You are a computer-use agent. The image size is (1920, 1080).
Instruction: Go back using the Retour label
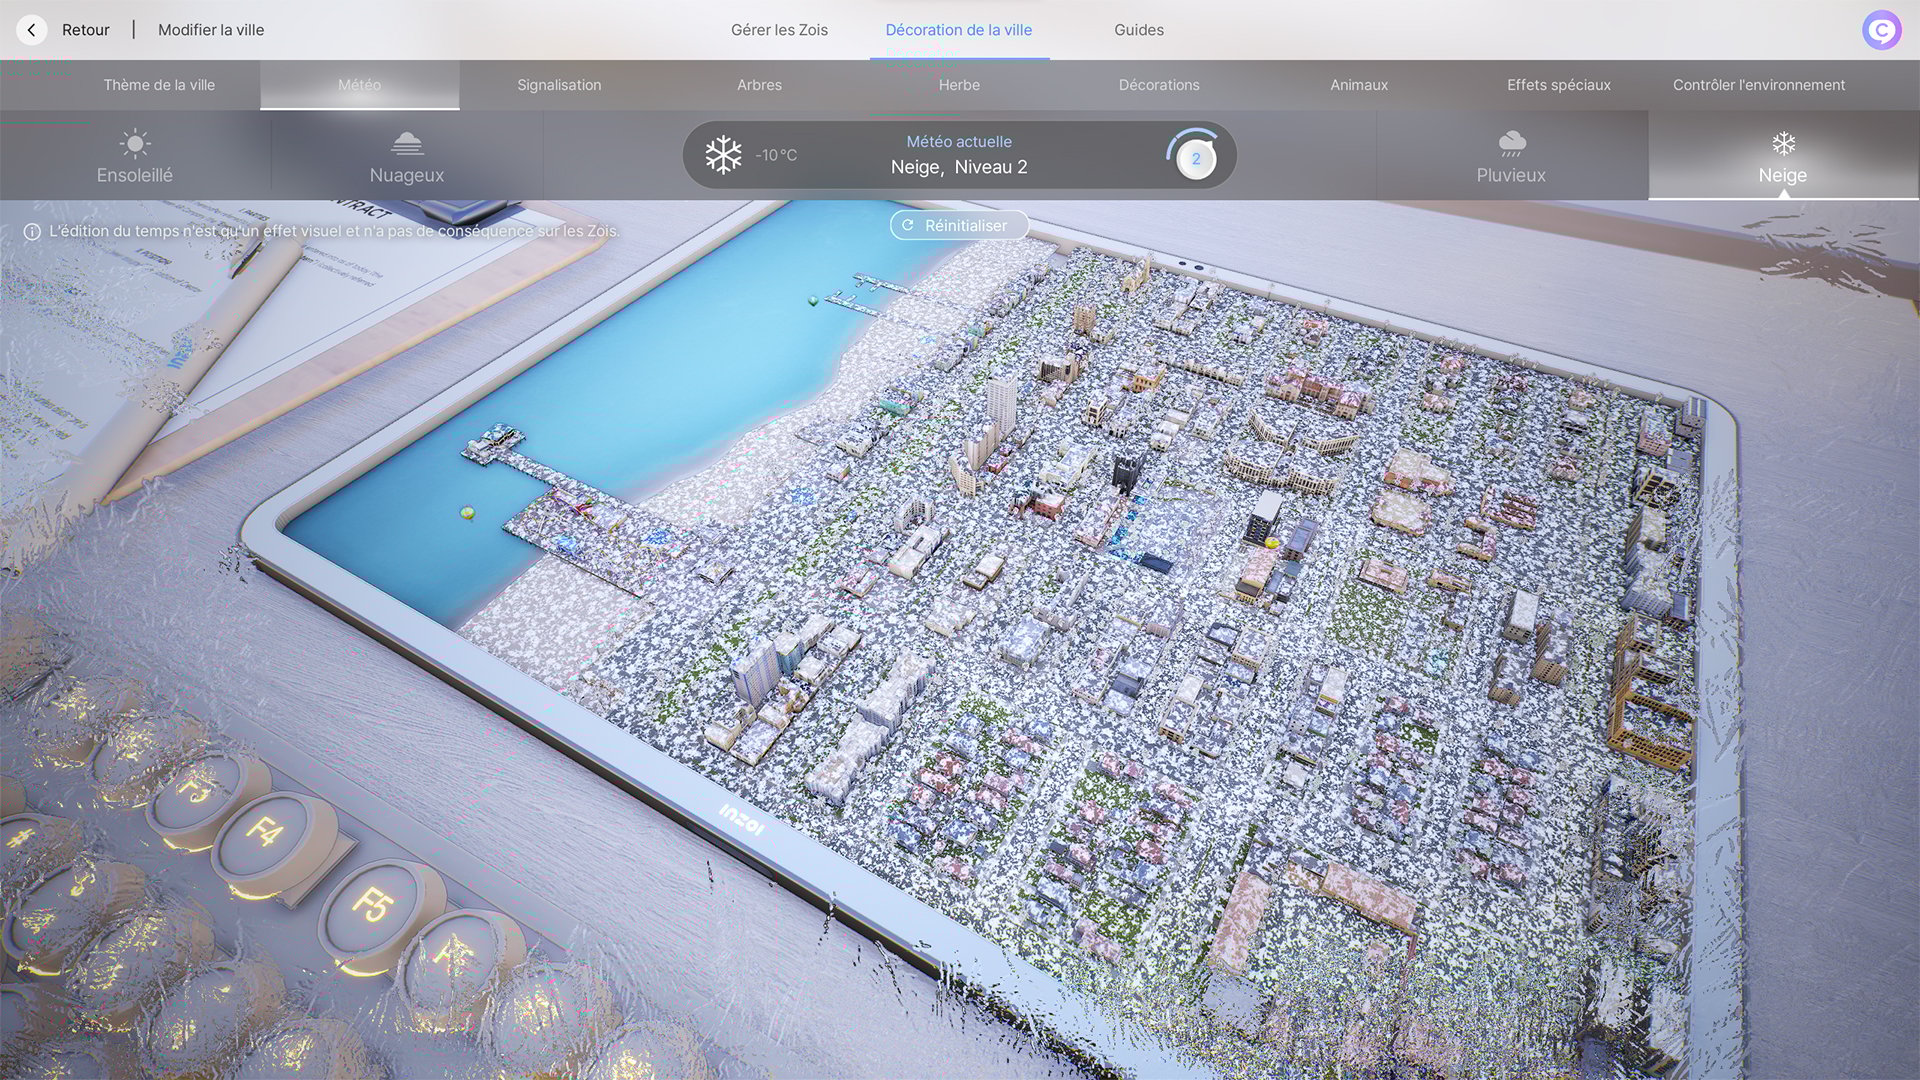(86, 30)
